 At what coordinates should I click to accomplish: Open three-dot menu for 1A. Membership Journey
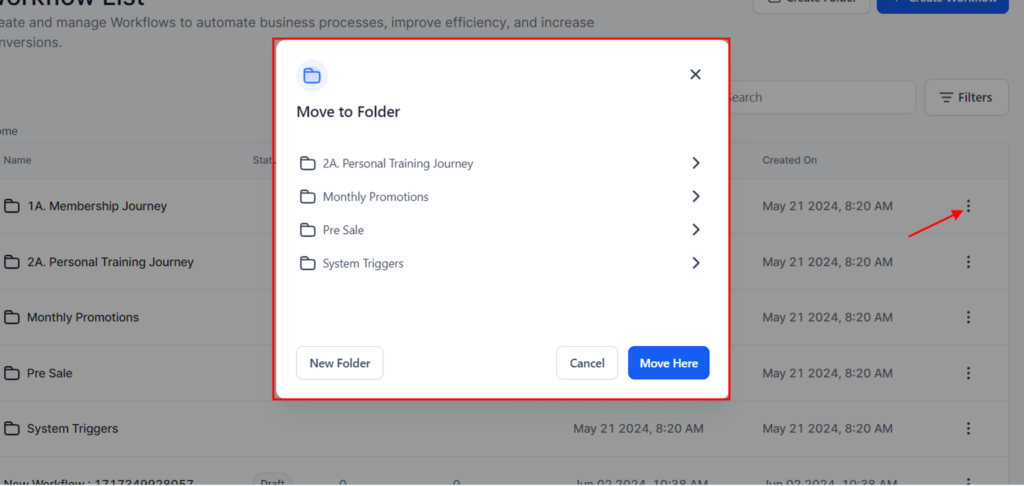pos(967,206)
